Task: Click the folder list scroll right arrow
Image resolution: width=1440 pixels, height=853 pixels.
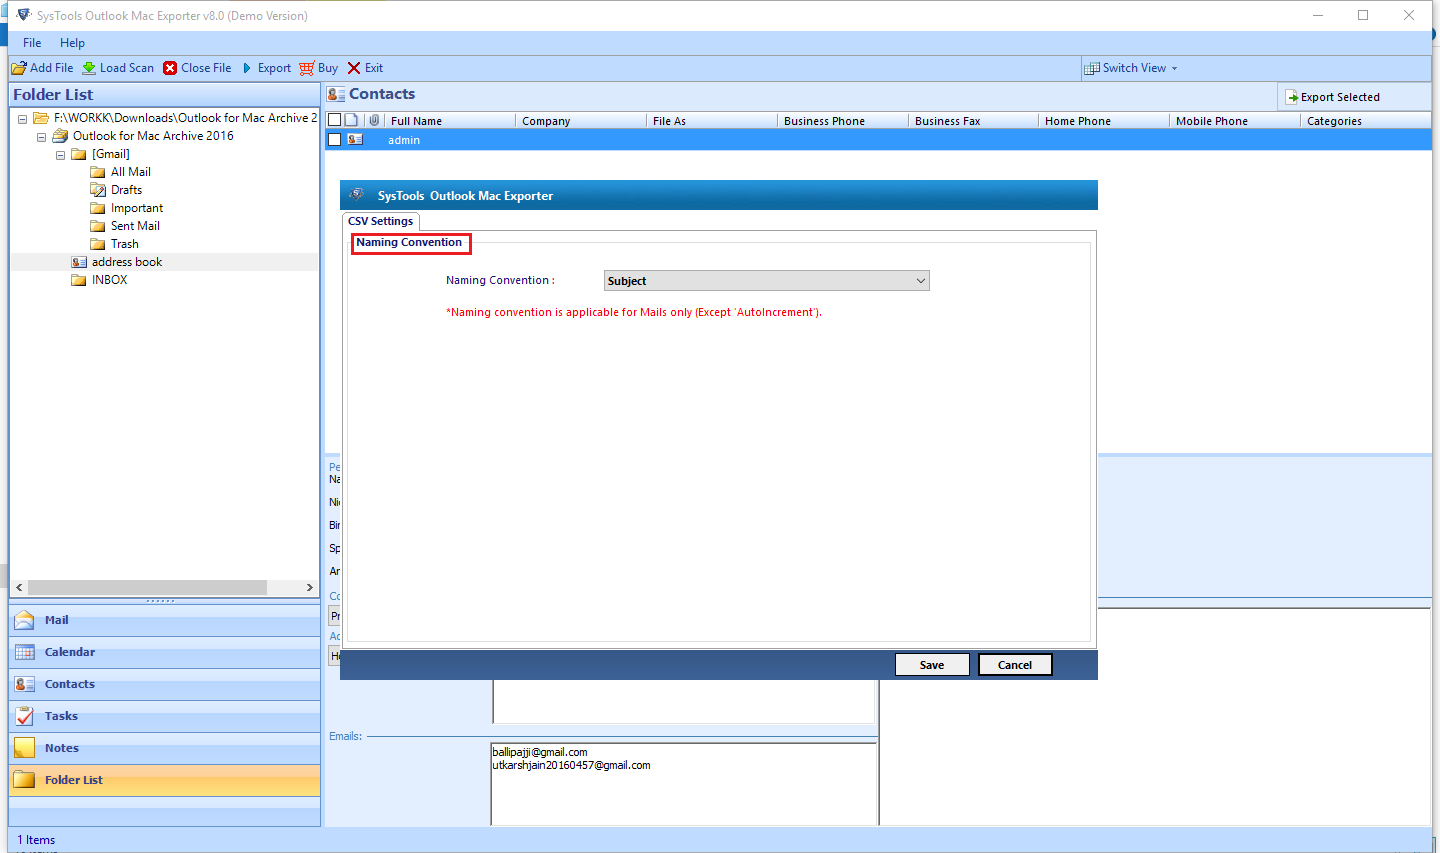Action: coord(310,587)
